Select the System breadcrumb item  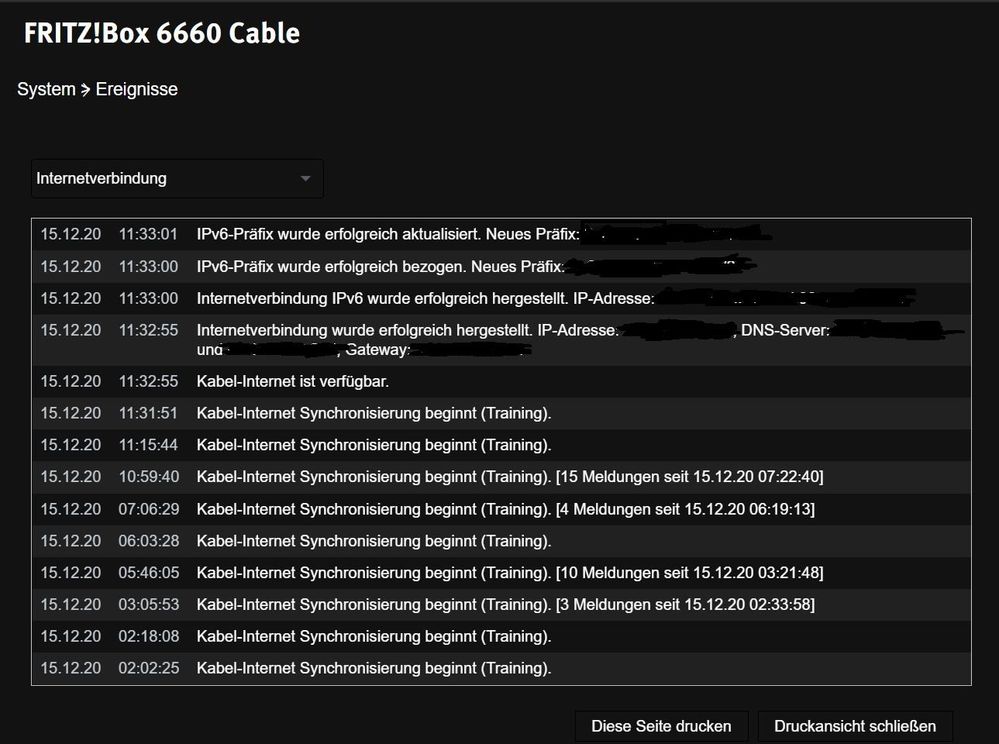click(46, 89)
